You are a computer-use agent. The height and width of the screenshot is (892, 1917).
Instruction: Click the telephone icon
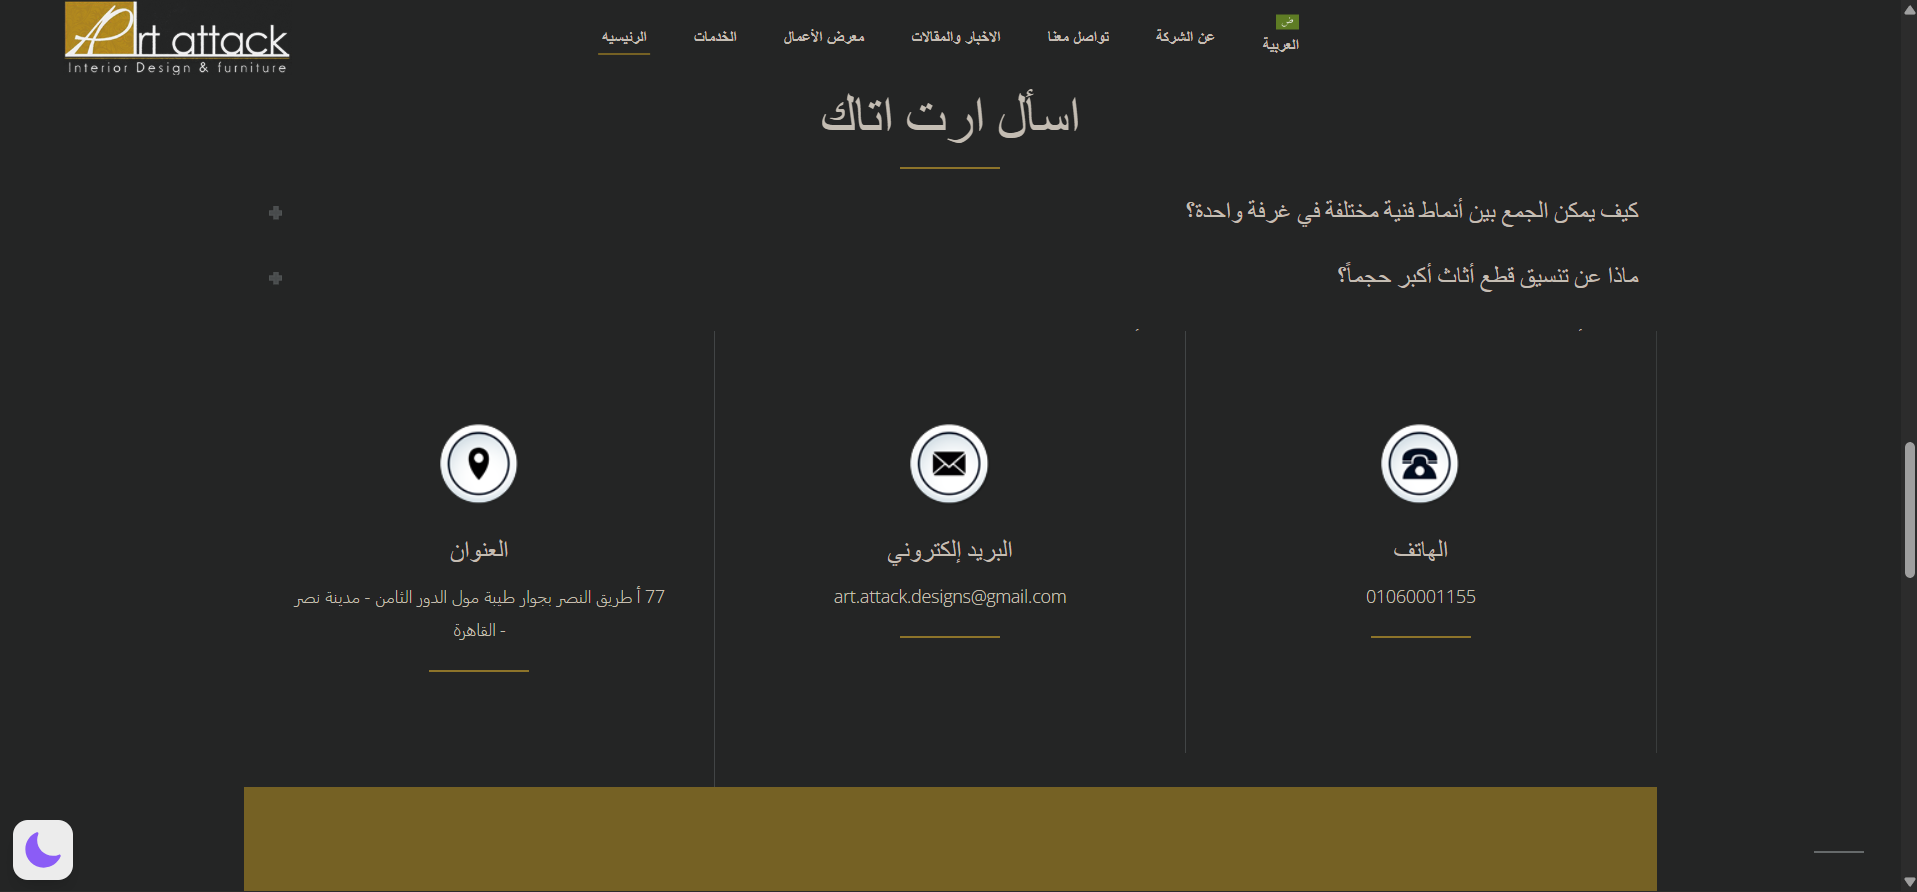coord(1420,464)
